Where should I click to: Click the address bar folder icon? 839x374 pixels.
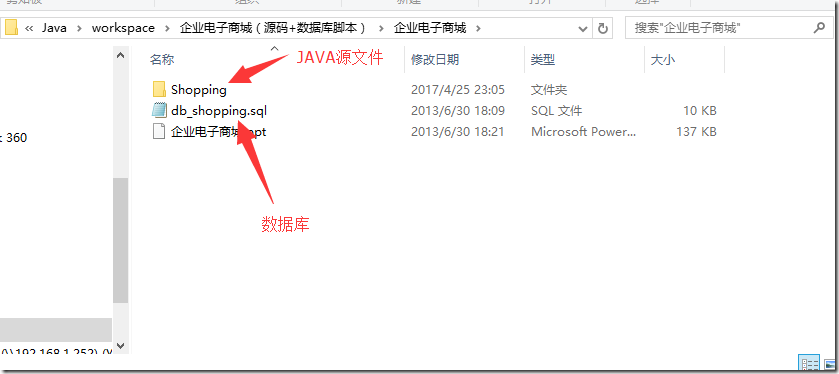click(11, 27)
